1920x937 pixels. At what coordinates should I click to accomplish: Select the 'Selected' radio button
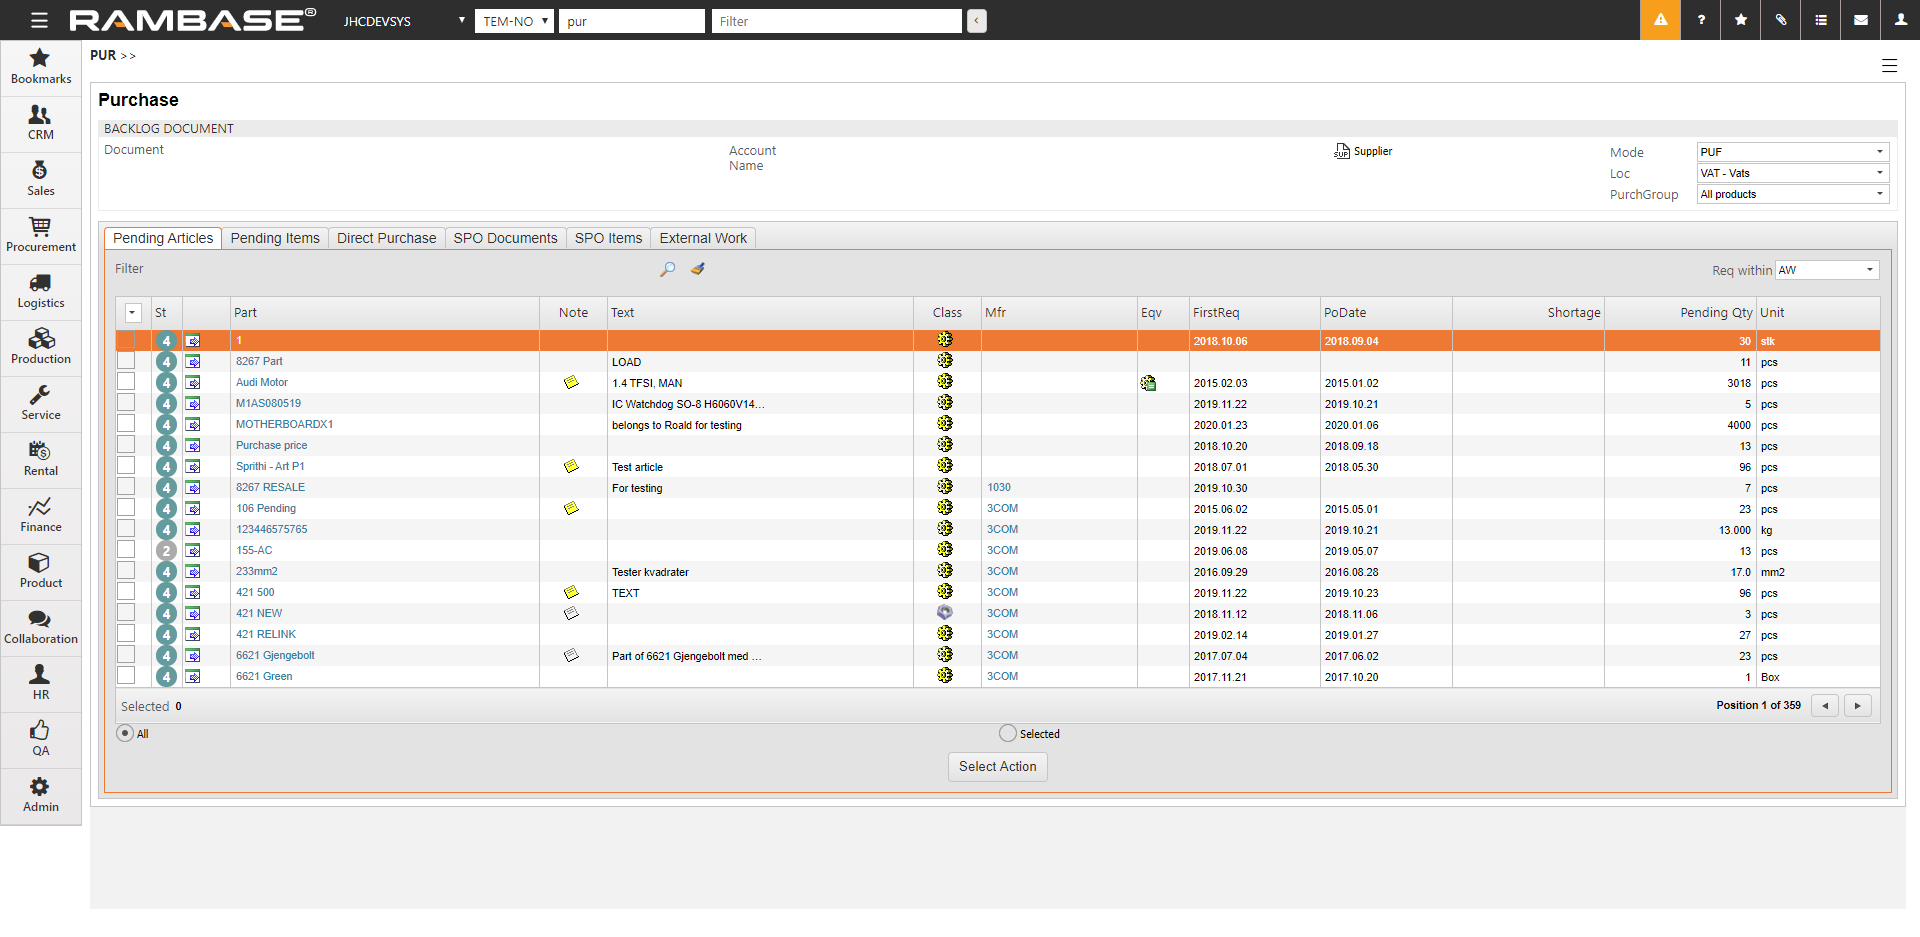coord(1007,733)
